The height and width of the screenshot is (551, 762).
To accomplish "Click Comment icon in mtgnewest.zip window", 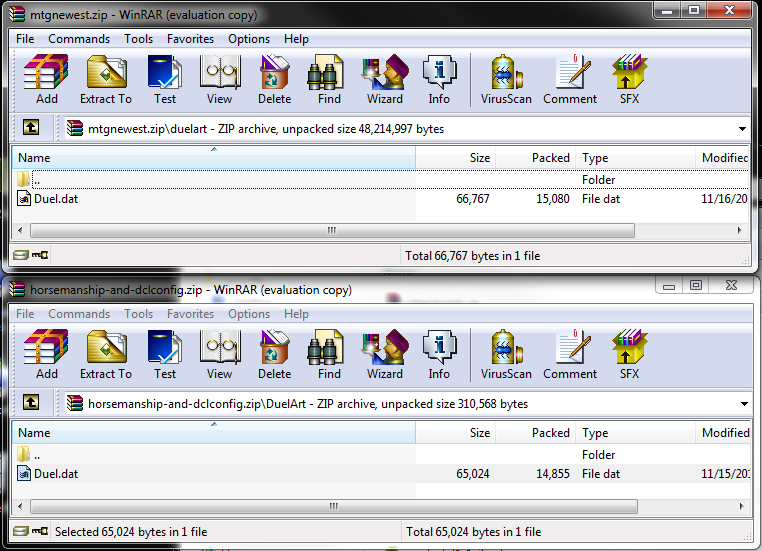I will [x=570, y=80].
